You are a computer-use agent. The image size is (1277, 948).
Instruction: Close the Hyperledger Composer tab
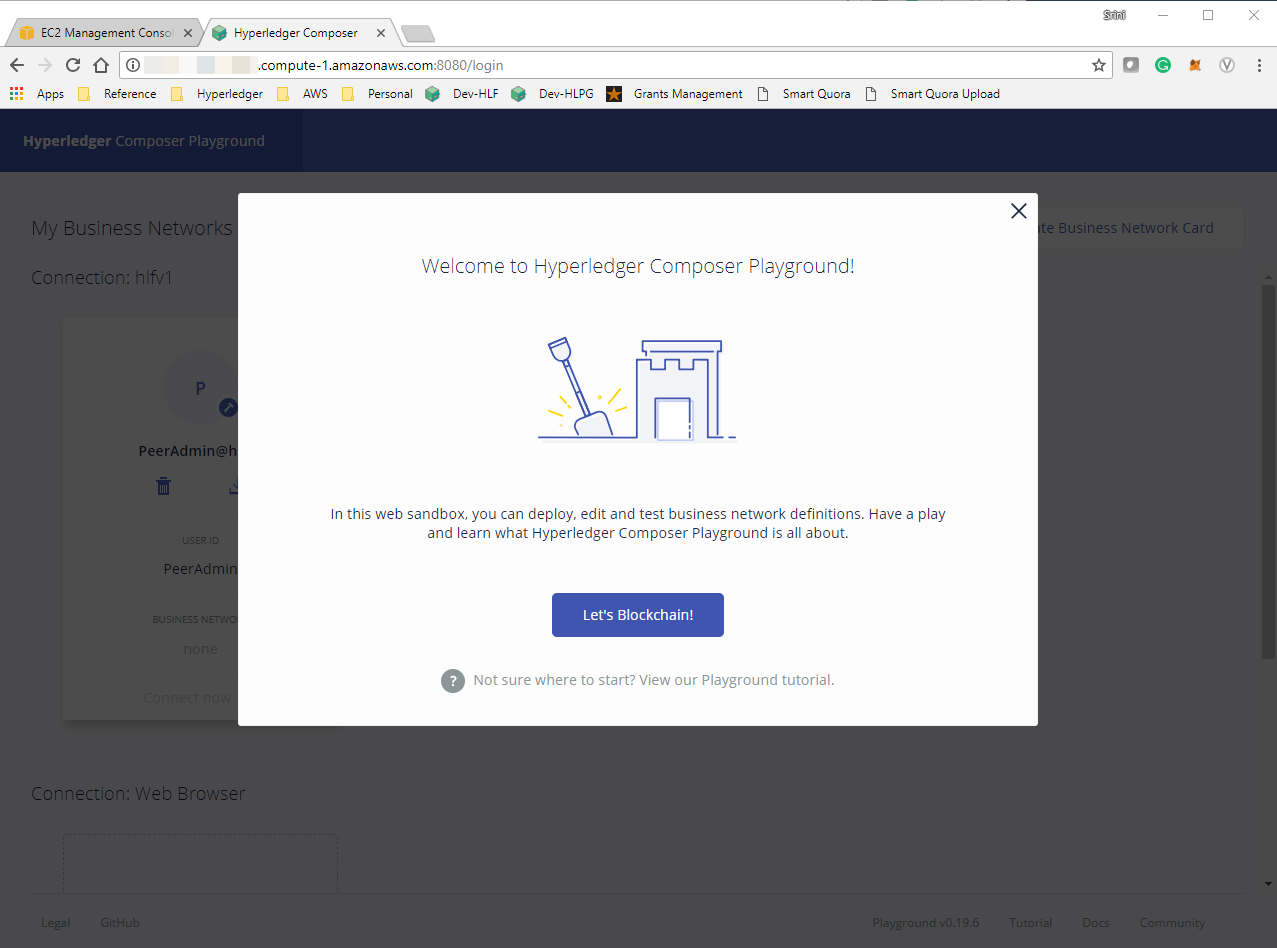380,33
